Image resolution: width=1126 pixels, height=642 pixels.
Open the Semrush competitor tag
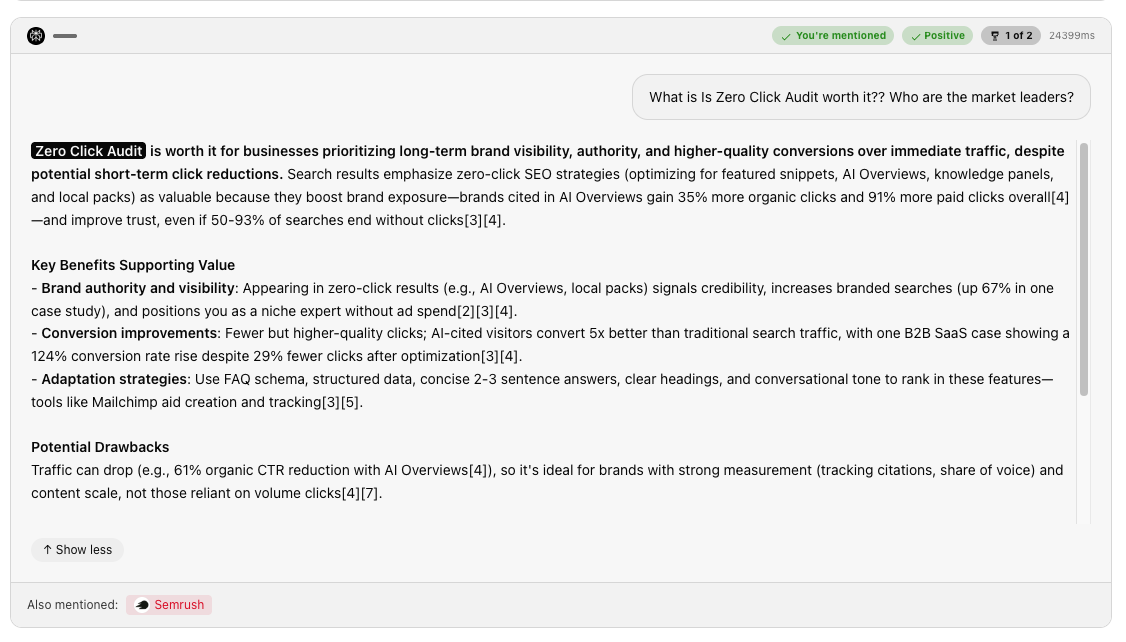point(169,605)
